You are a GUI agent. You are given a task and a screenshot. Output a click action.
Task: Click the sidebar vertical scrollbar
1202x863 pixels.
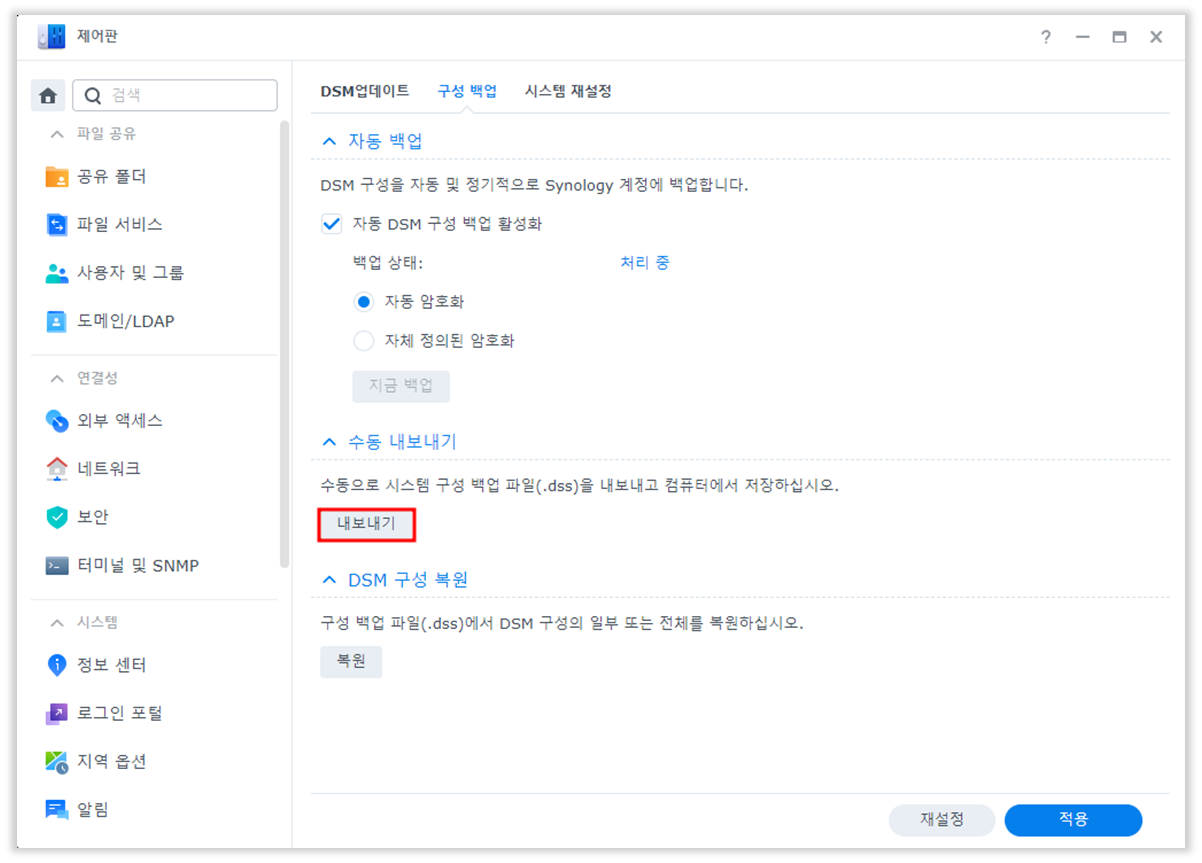coord(285,345)
